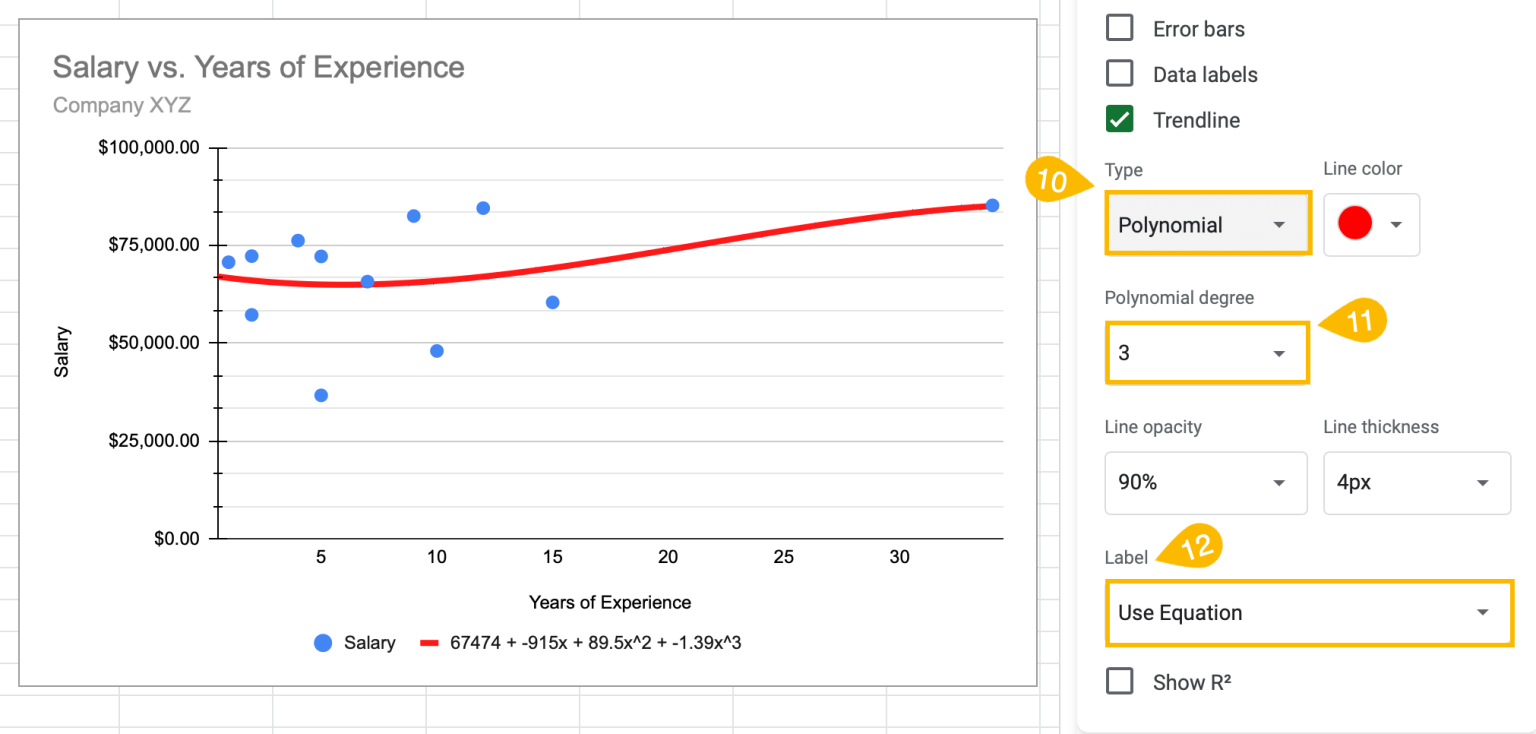Turn on Data labels checkbox
This screenshot has width=1536, height=734.
coord(1120,74)
